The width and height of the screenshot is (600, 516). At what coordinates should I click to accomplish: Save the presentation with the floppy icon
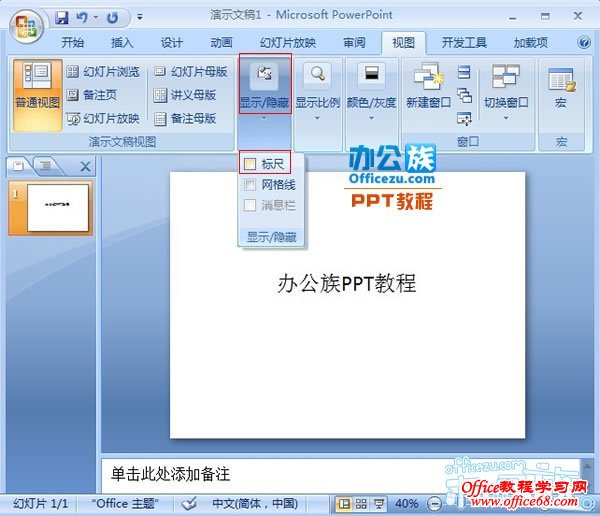[62, 17]
